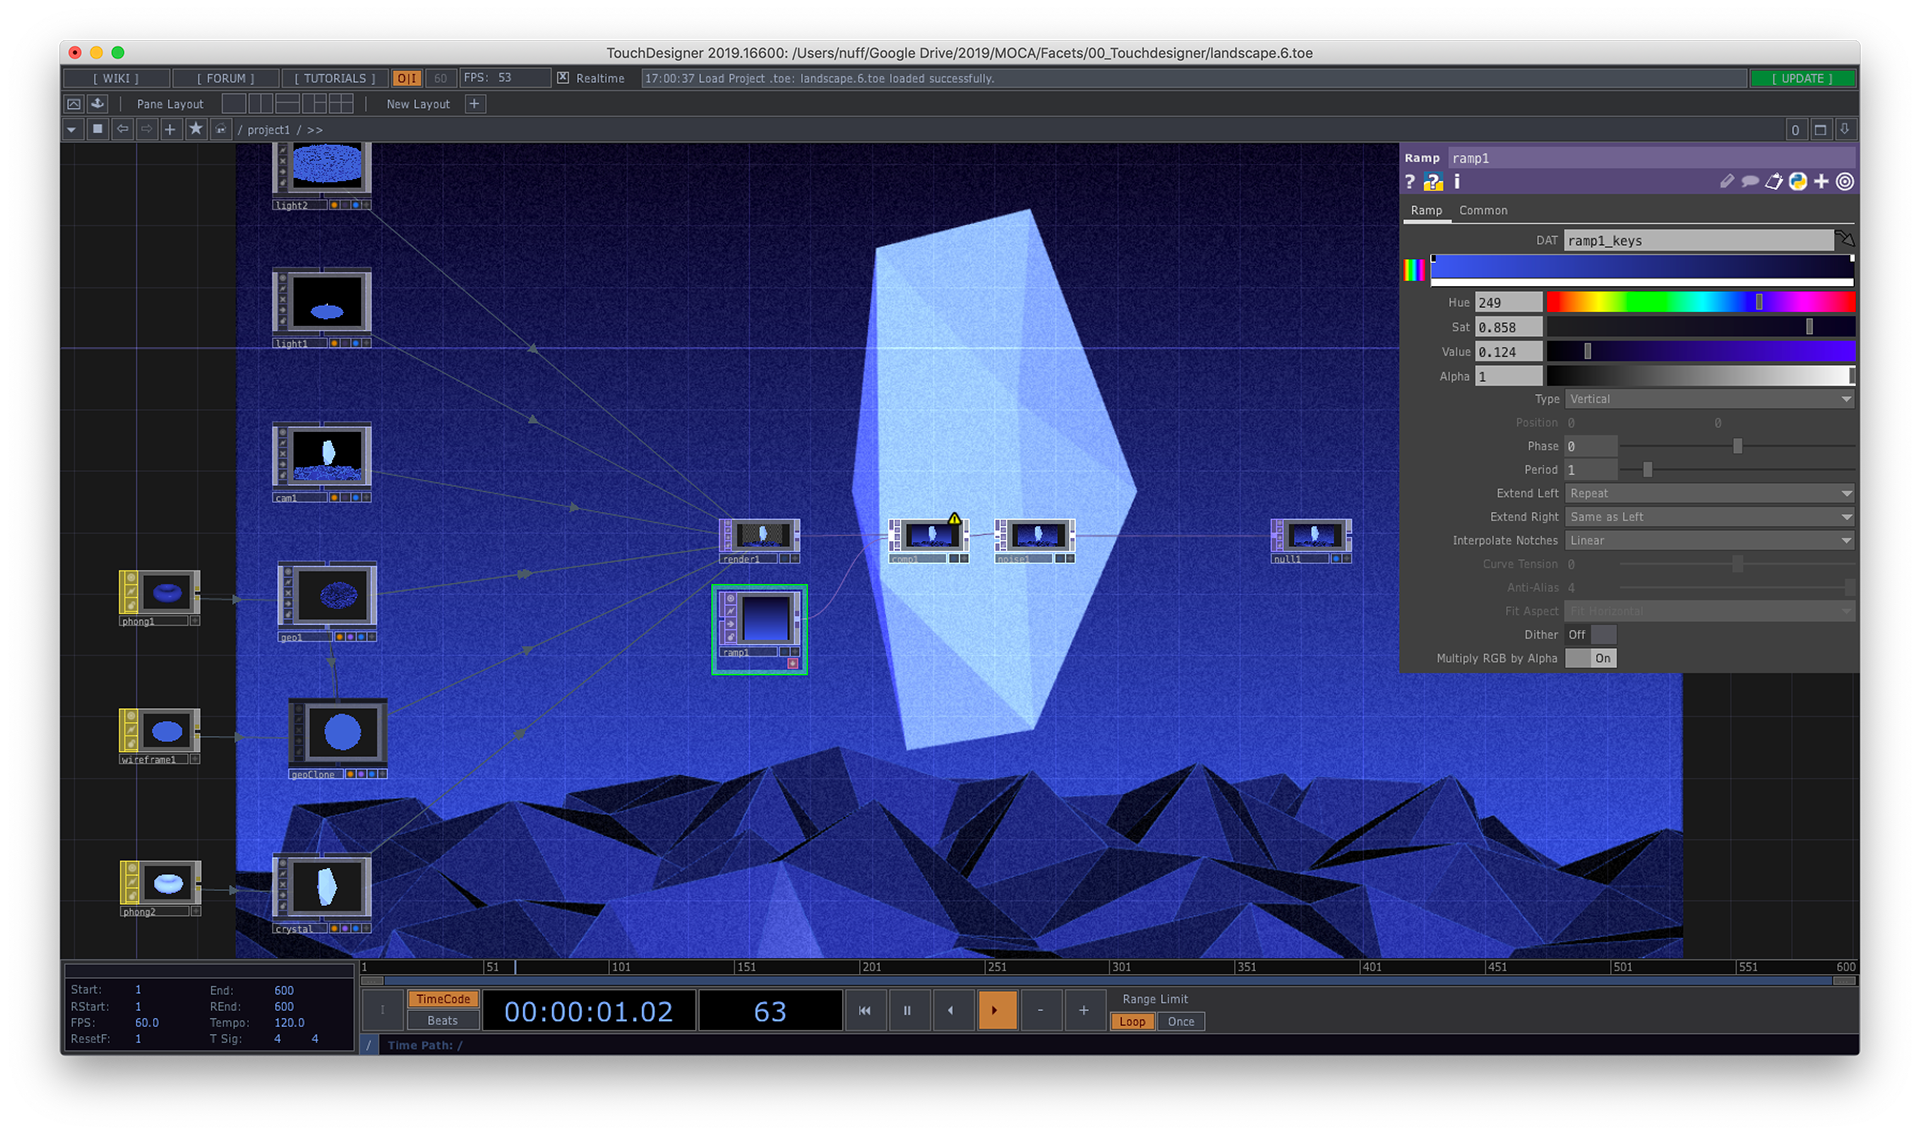The width and height of the screenshot is (1920, 1135).
Task: Click pane maximize icon at top right
Action: [1820, 130]
